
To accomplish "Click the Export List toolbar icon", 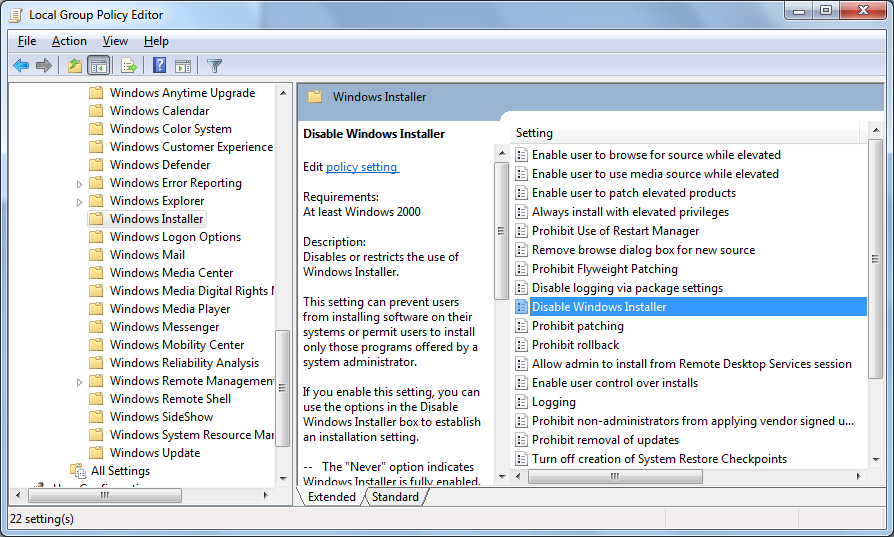I will 129,66.
